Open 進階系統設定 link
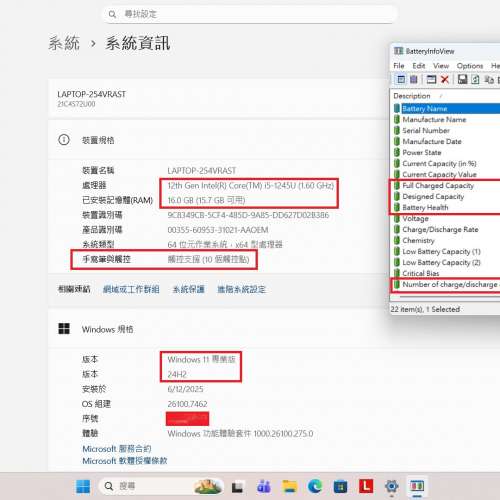 point(241,290)
